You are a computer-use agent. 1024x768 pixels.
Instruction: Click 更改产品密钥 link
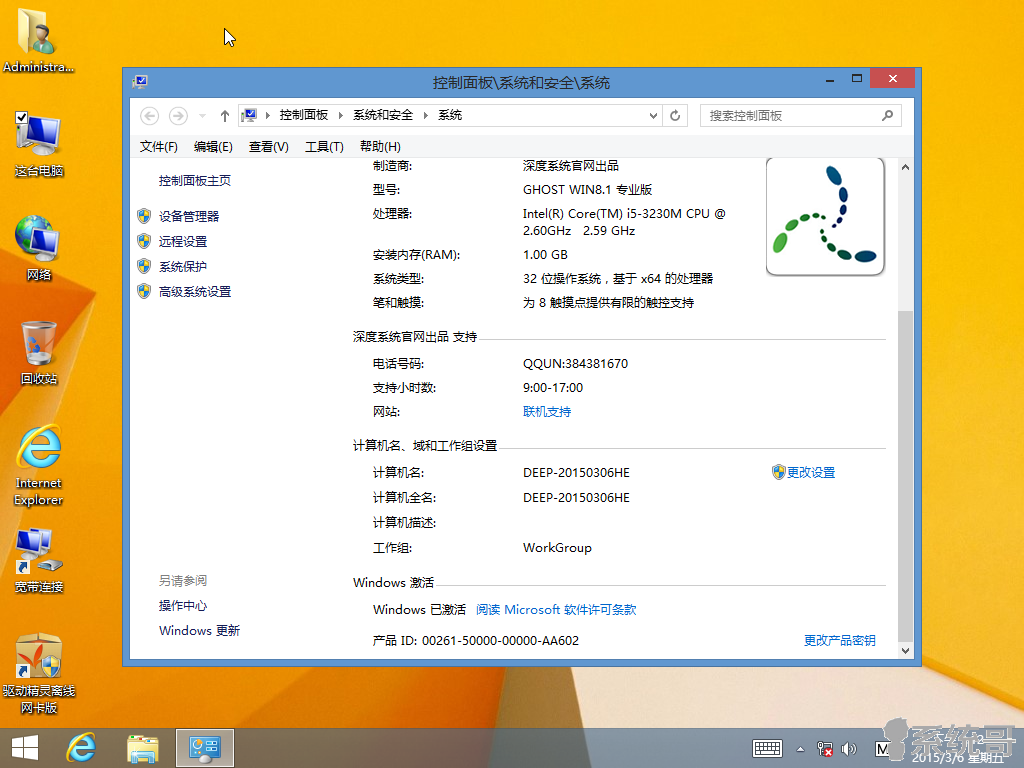point(839,641)
